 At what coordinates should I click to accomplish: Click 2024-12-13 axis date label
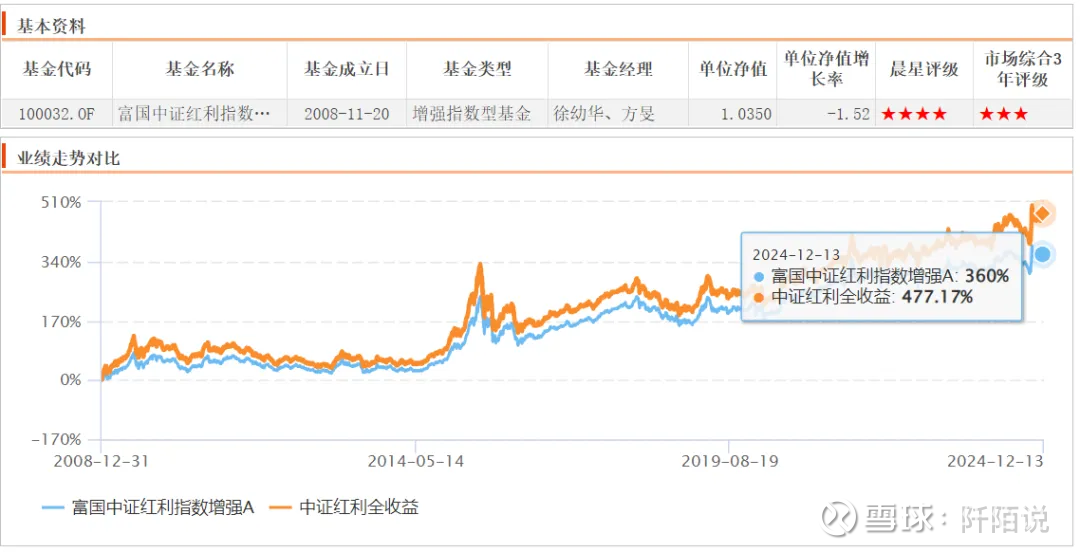click(995, 461)
